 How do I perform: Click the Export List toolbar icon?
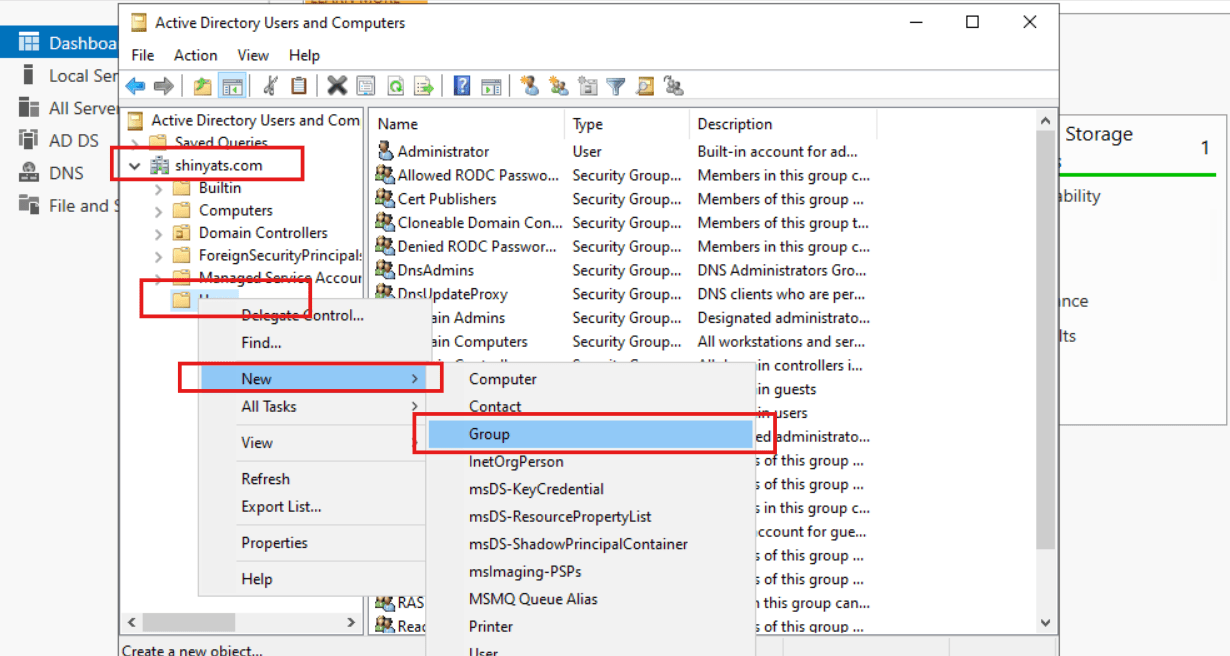tap(424, 86)
